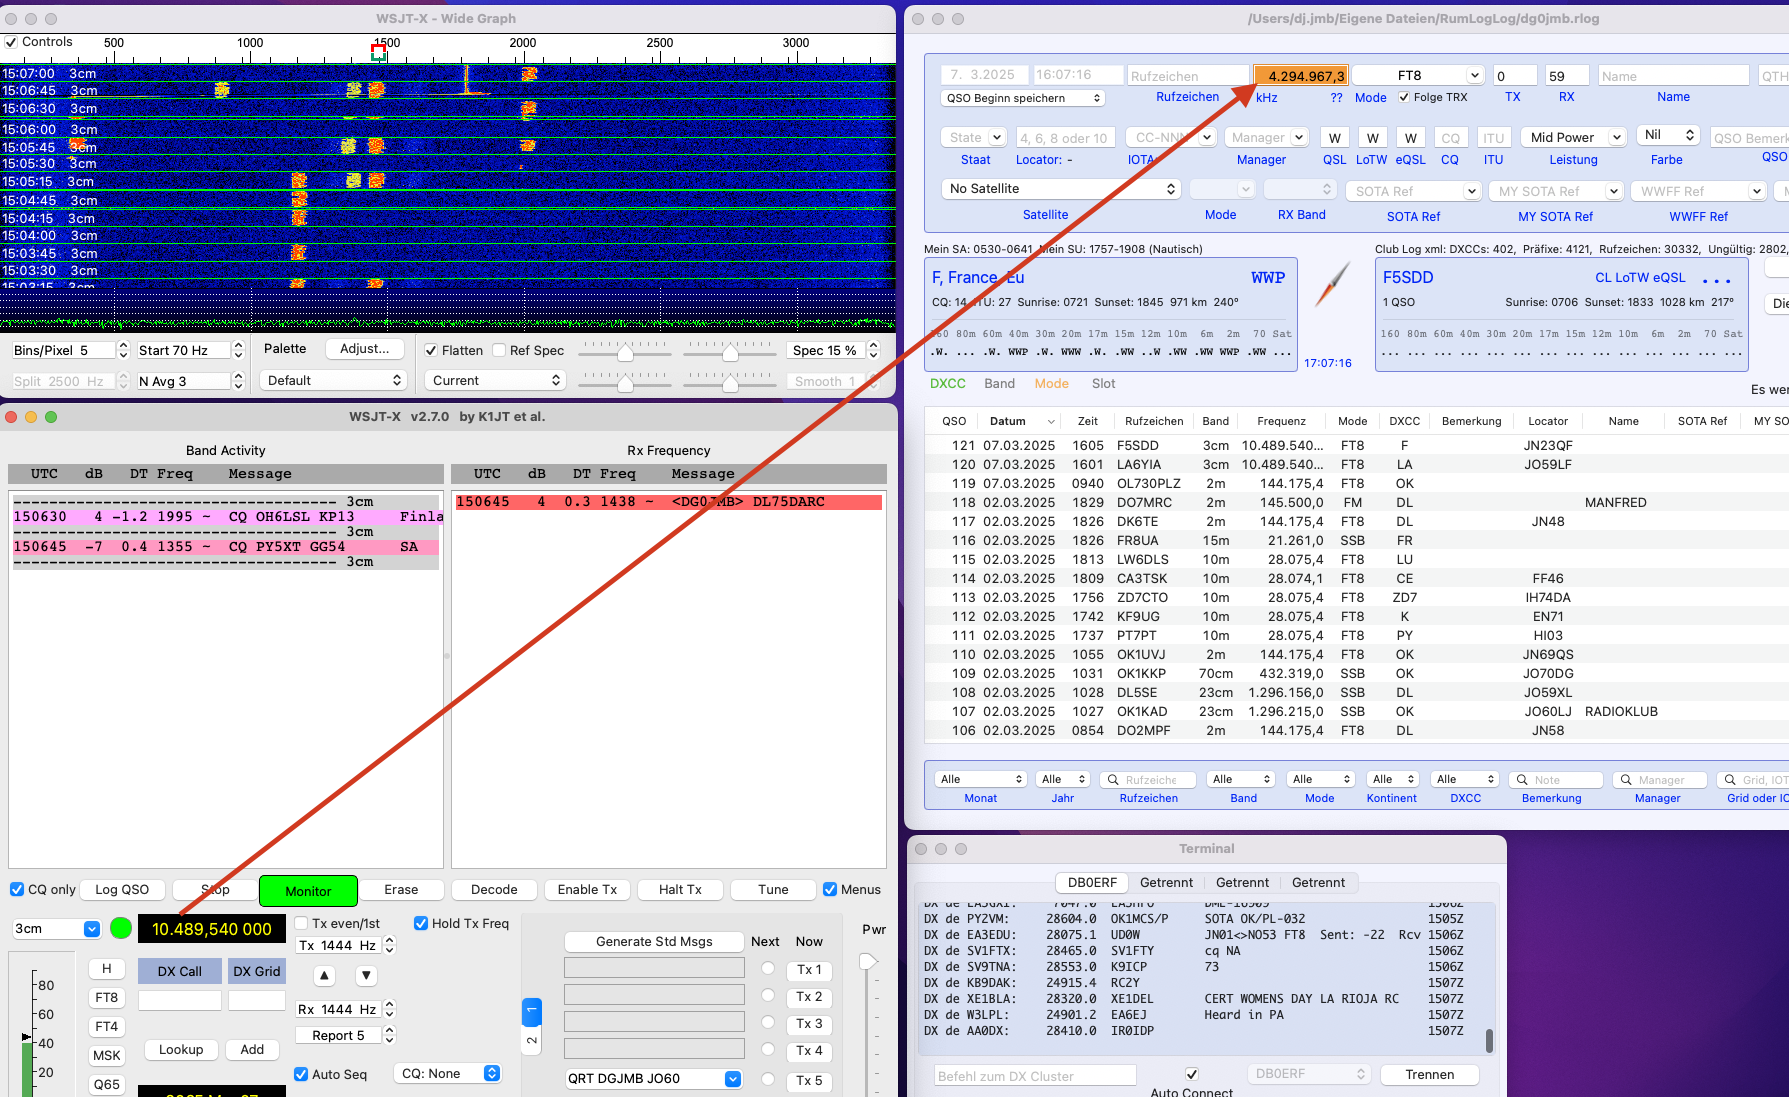Select message tab 2 in WSJT-X
The width and height of the screenshot is (1789, 1097).
pos(532,1040)
